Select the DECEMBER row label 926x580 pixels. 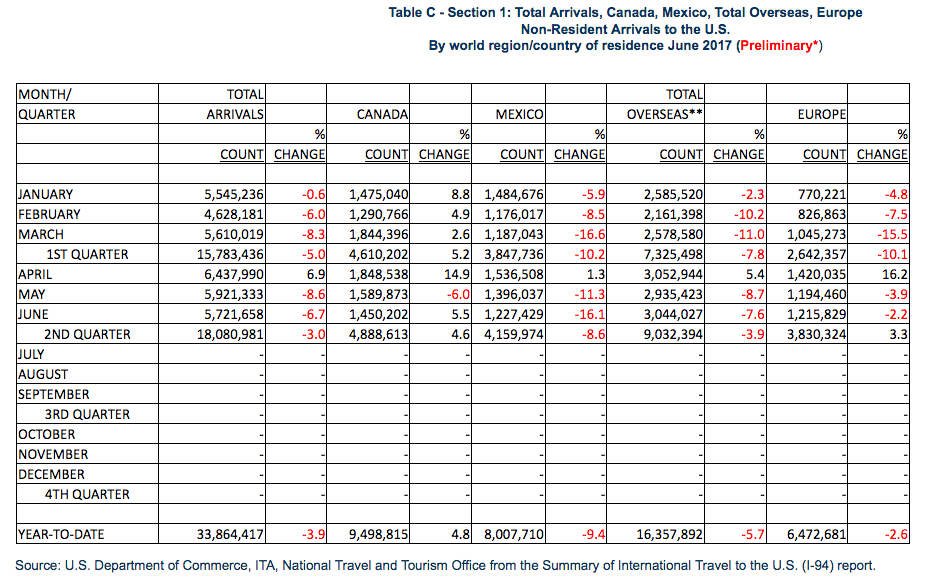point(51,474)
